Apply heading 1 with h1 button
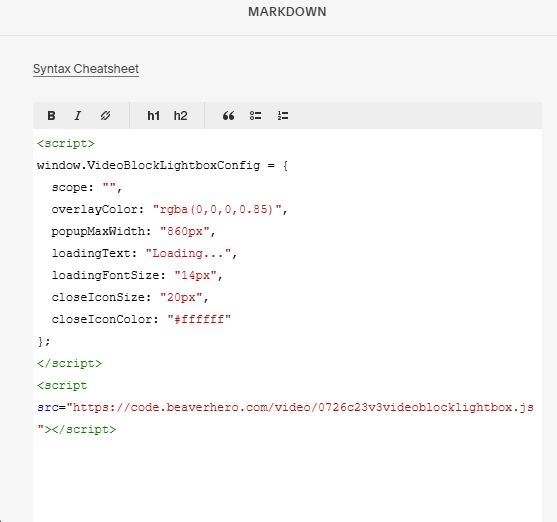Viewport: 557px width, 522px height. [153, 115]
